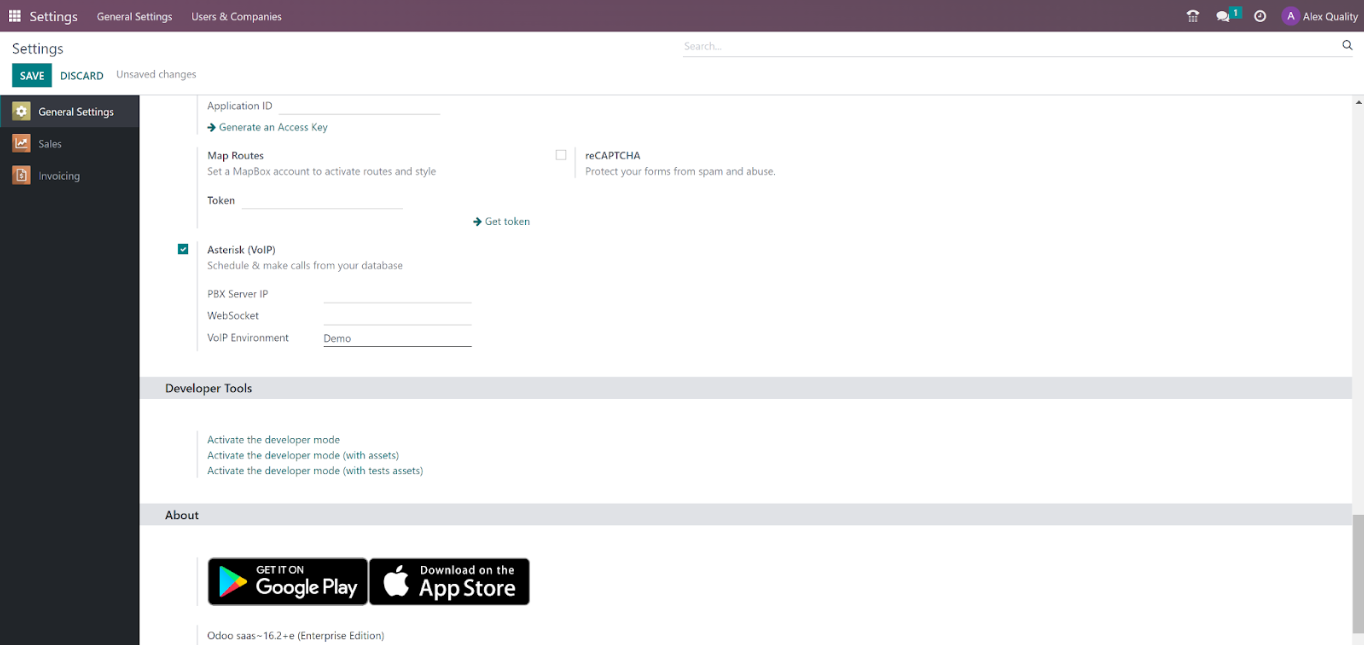Open the activities clock icon
Image resolution: width=1364 pixels, height=645 pixels.
(x=1260, y=16)
